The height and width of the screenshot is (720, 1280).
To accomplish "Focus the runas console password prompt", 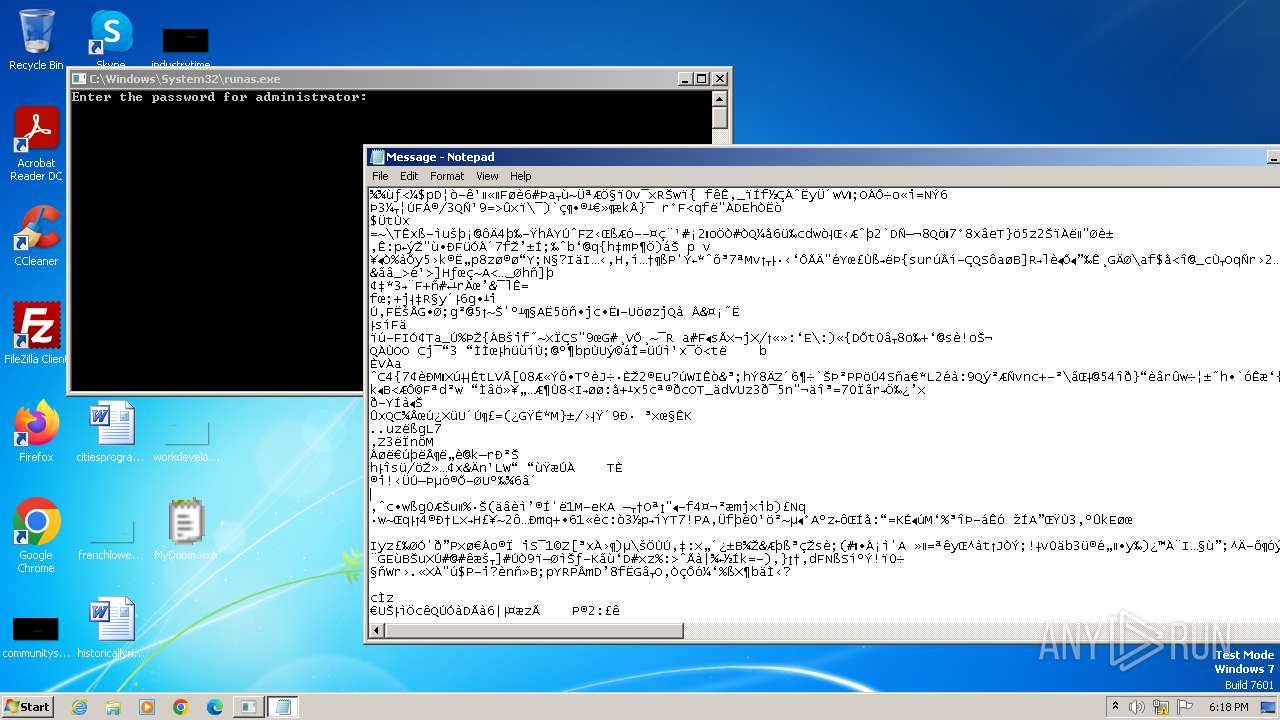I will pyautogui.click(x=219, y=97).
